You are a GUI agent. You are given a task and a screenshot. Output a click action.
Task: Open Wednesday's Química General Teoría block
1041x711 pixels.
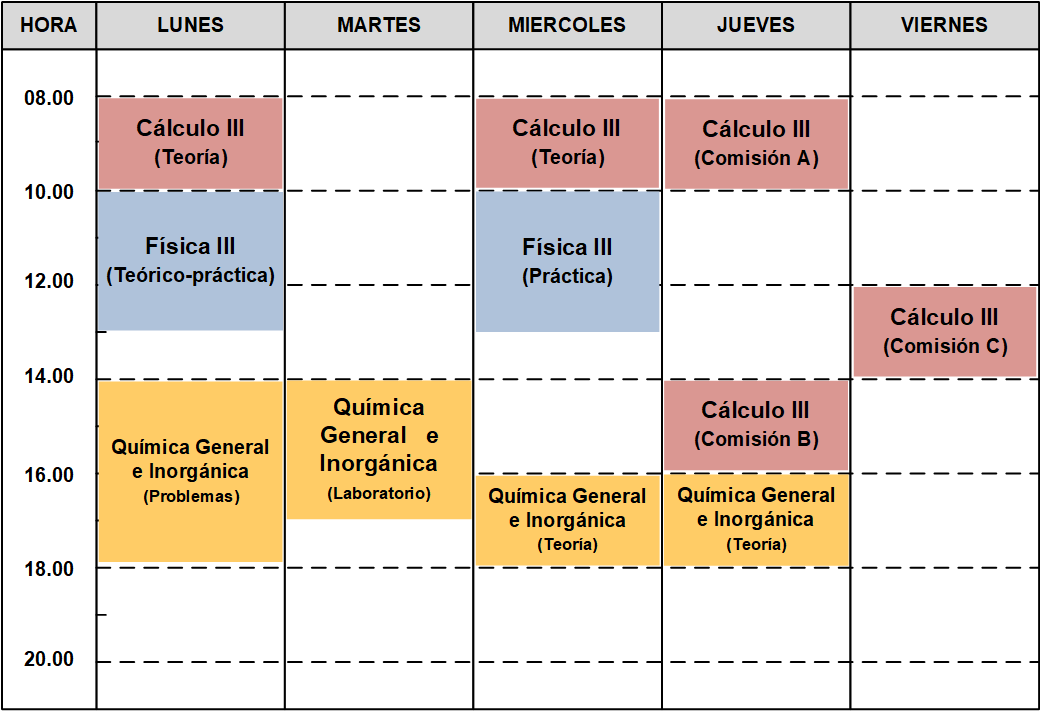(x=568, y=520)
